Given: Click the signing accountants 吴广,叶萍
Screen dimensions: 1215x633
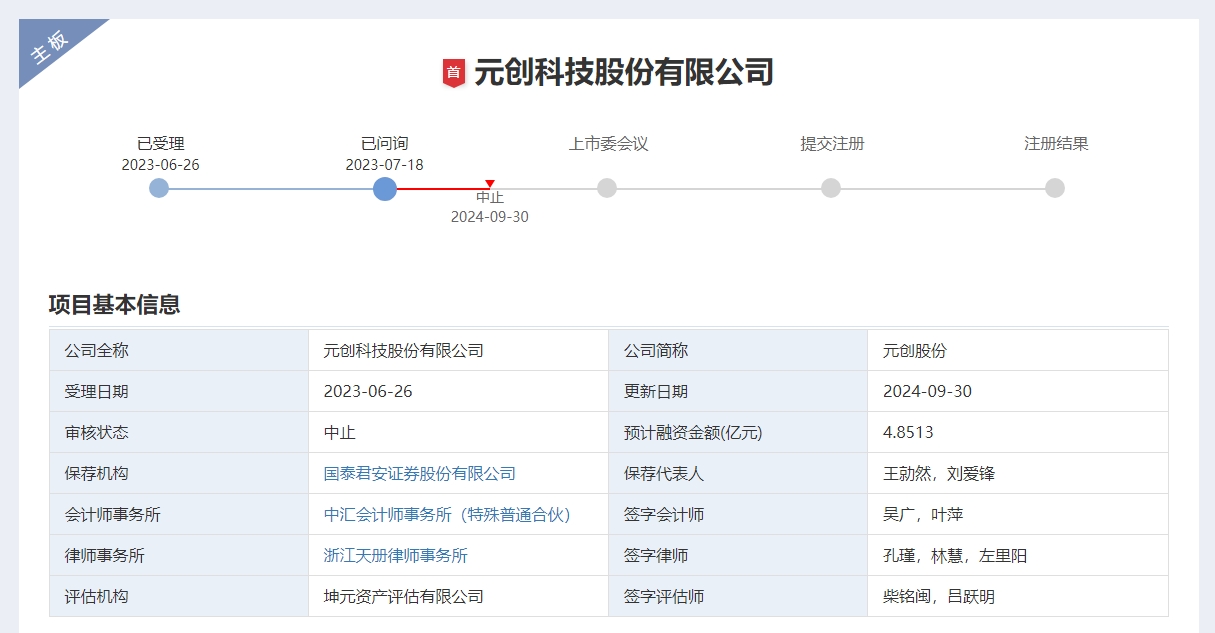Looking at the screenshot, I should 1018,515.
